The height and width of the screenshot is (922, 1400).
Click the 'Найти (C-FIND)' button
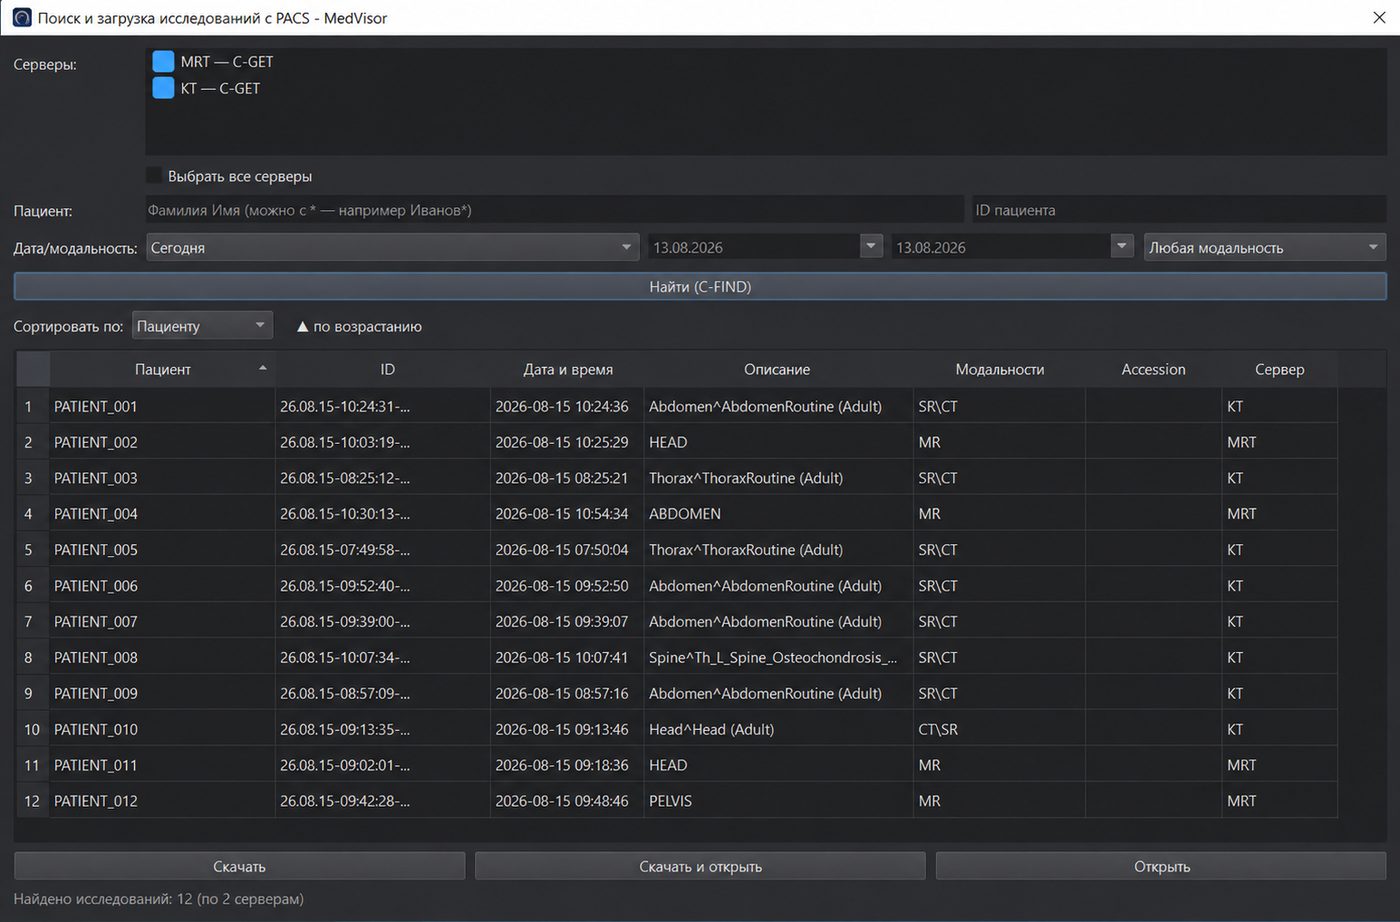(700, 287)
